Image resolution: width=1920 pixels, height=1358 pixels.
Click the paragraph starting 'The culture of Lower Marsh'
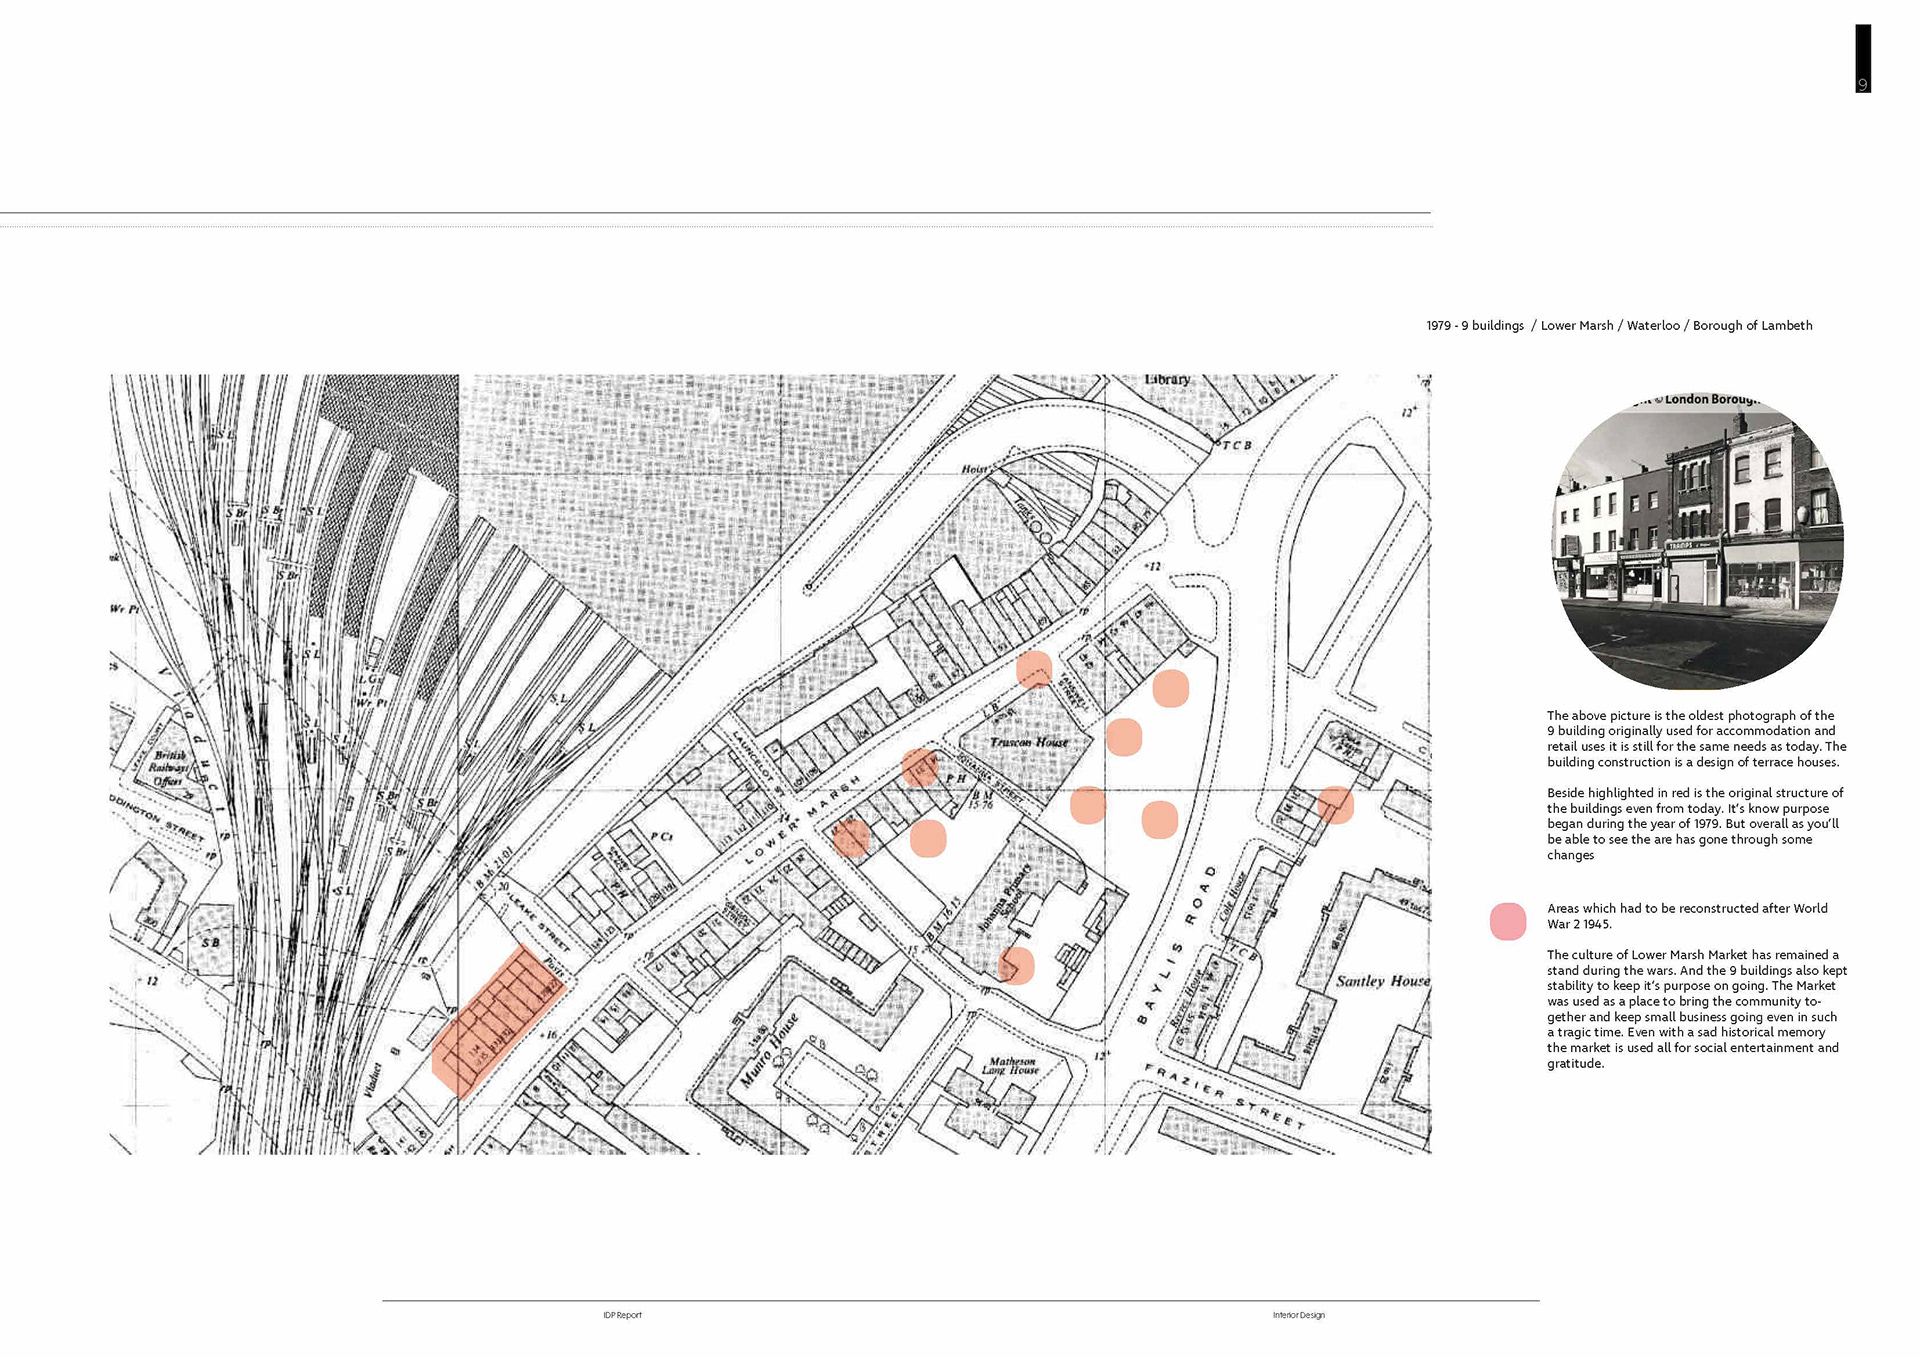click(x=1697, y=1009)
